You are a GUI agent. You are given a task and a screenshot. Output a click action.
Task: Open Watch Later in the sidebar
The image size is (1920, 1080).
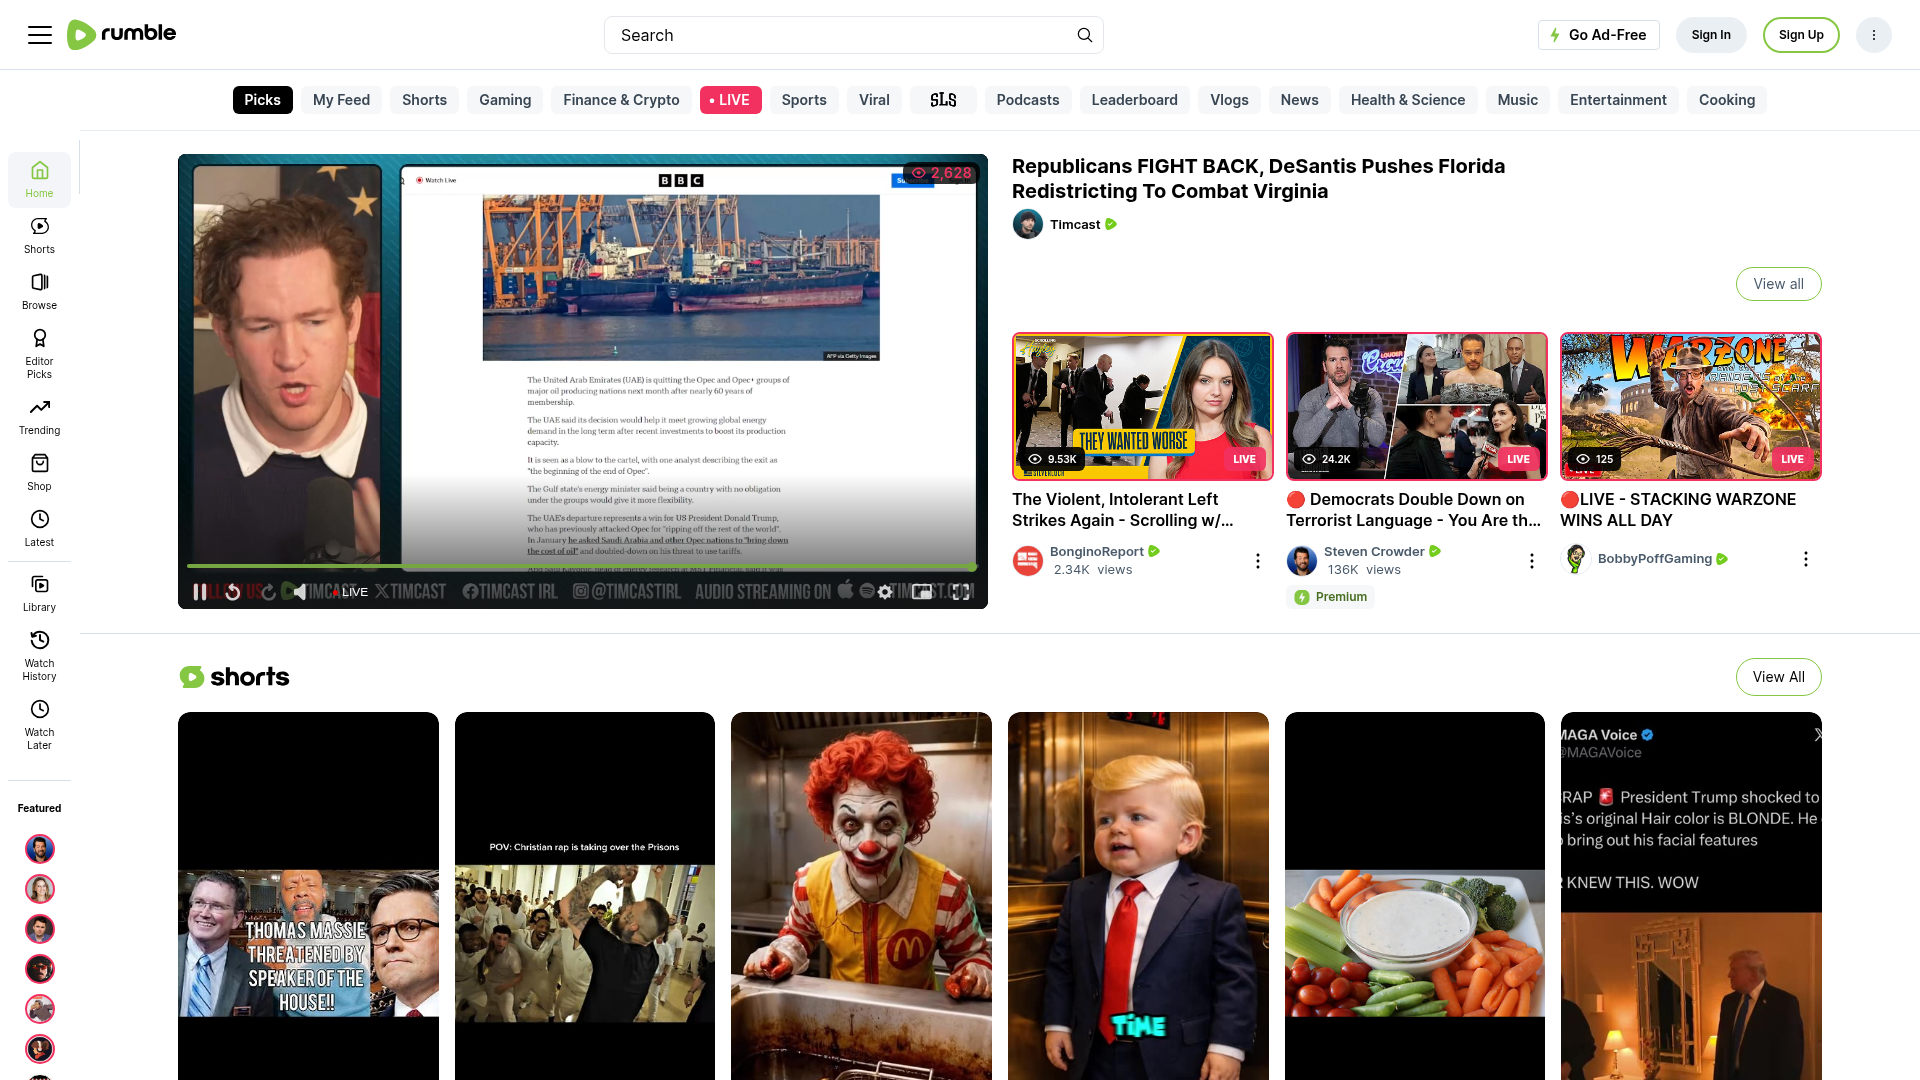click(x=39, y=725)
